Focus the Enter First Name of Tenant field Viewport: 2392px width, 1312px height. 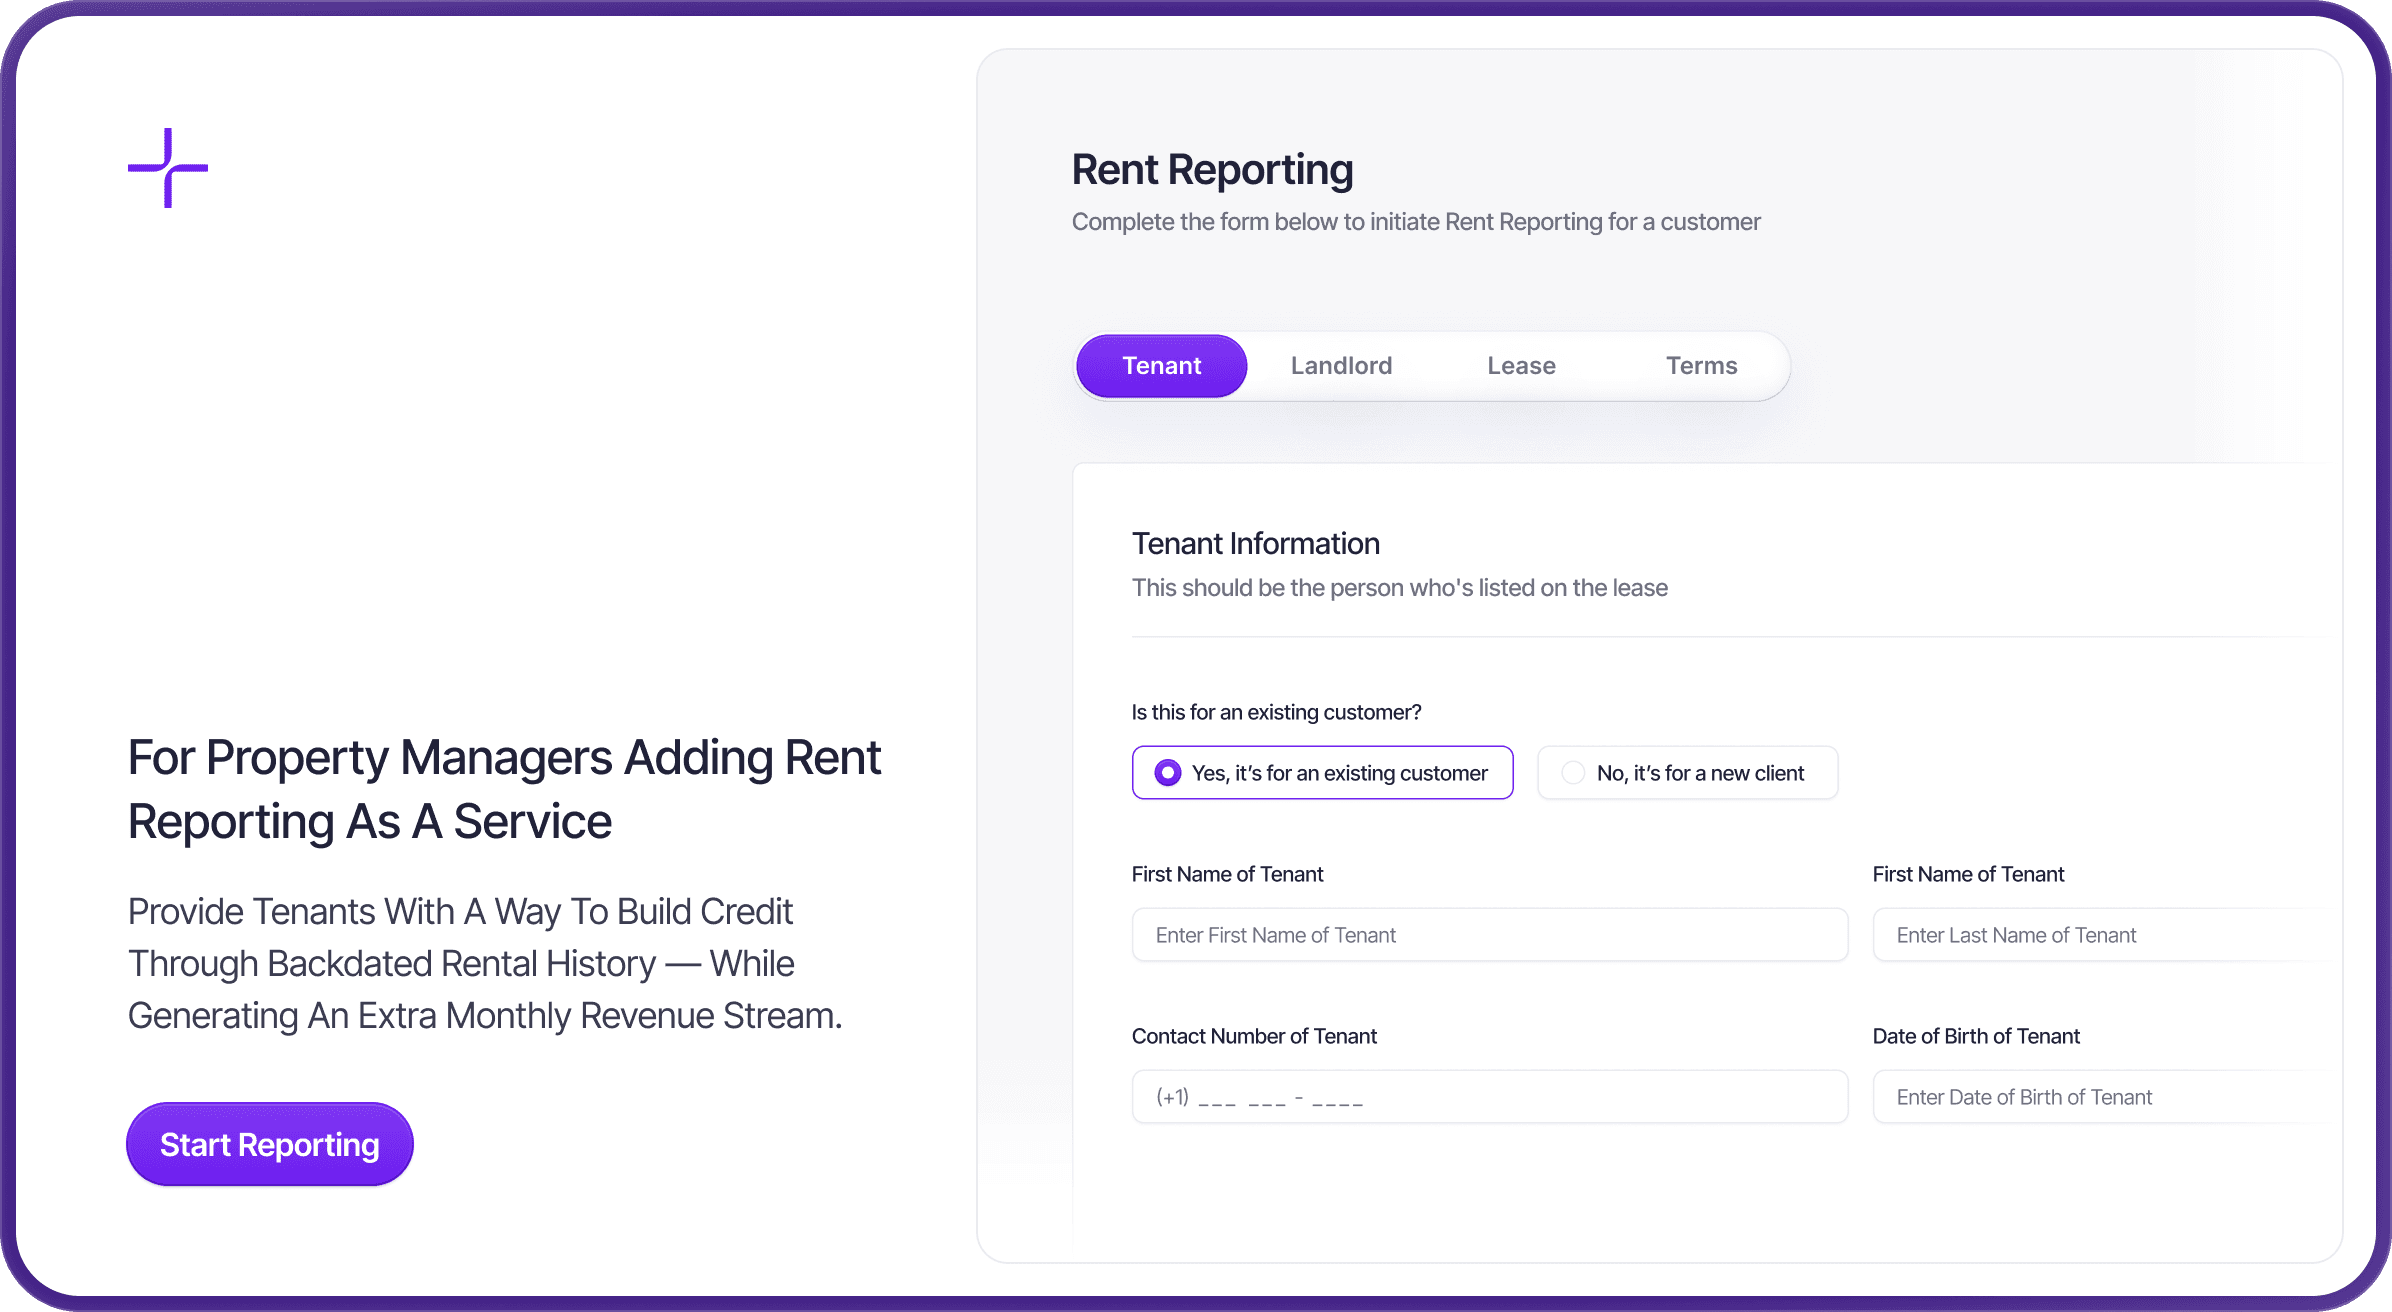[1490, 935]
